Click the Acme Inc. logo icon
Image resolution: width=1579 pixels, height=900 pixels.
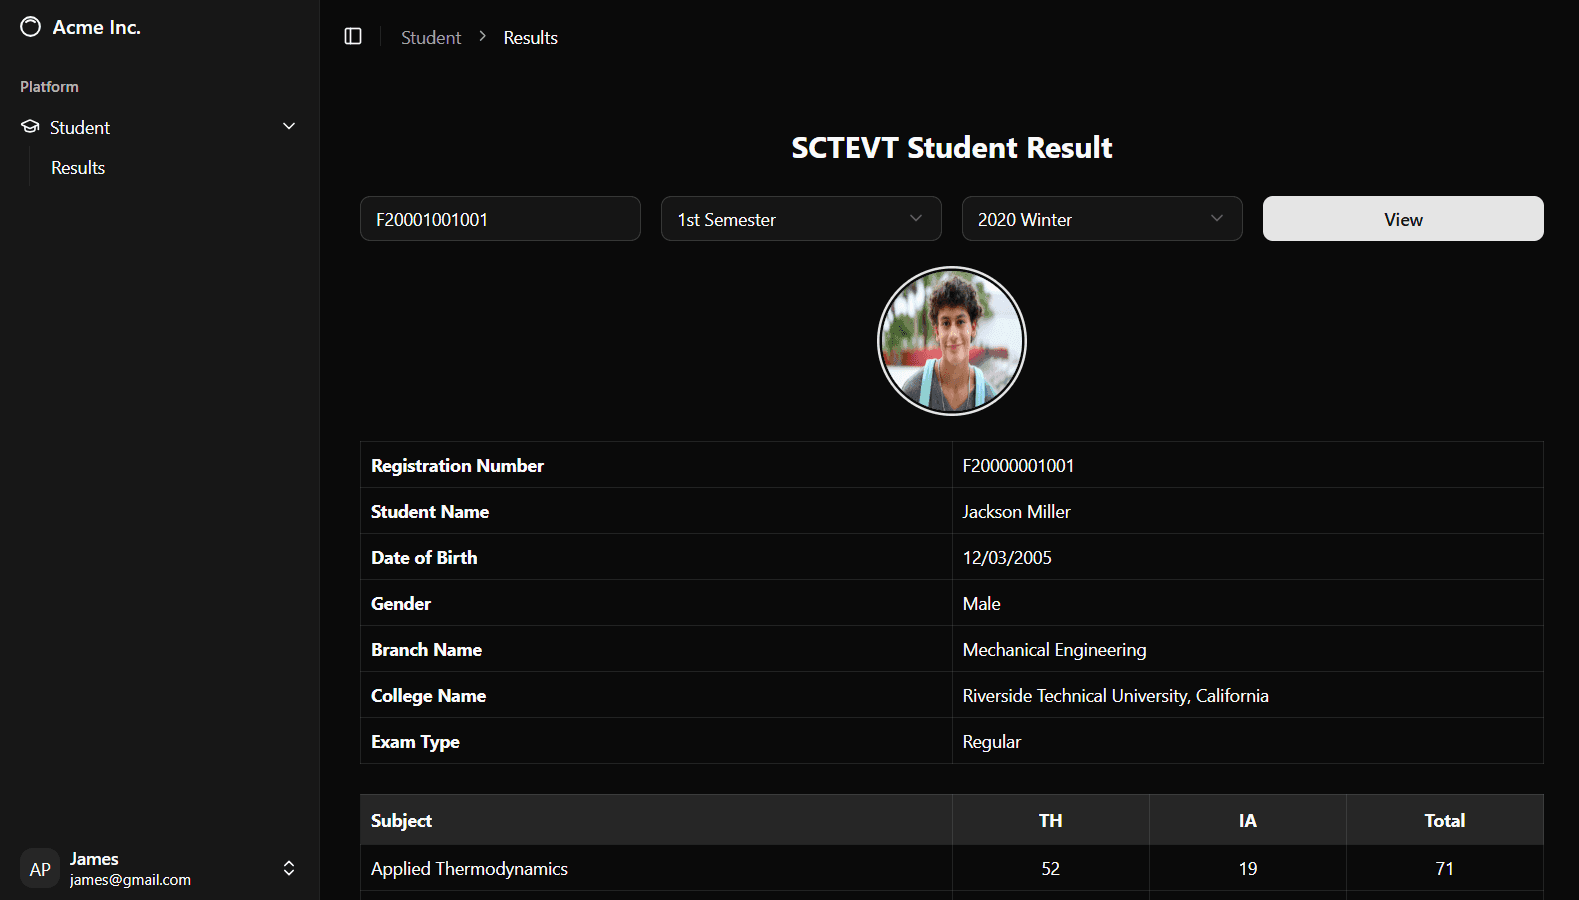point(31,27)
